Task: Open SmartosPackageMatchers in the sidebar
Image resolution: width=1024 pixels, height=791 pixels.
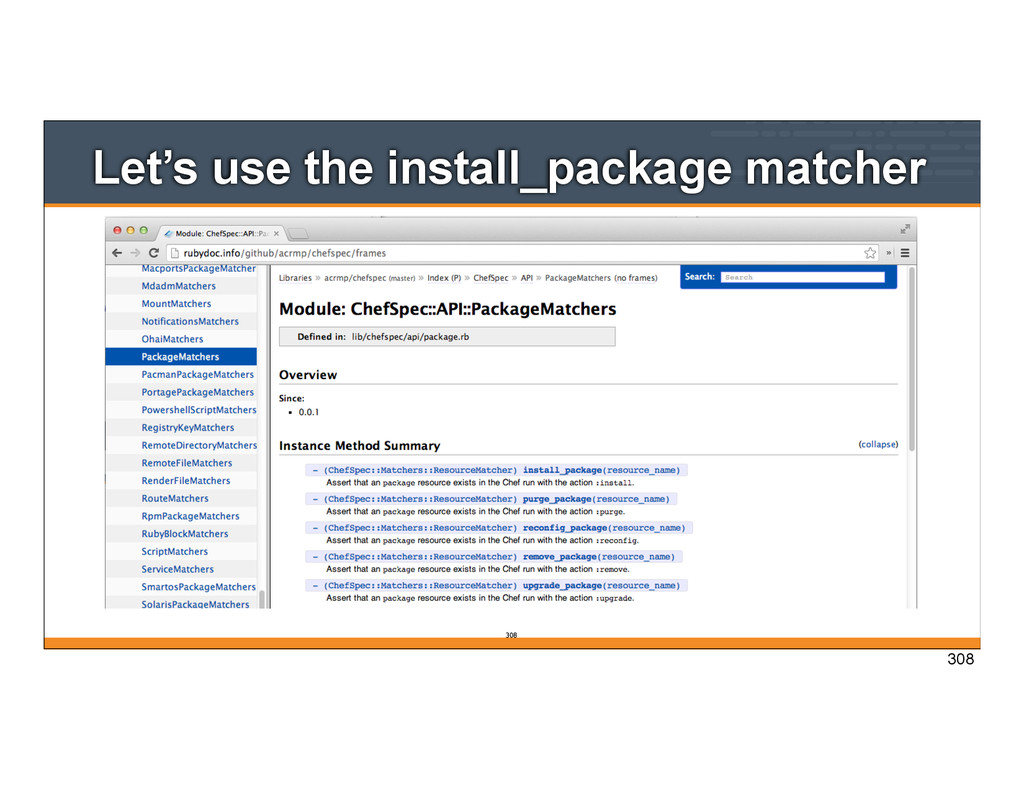Action: coord(199,587)
